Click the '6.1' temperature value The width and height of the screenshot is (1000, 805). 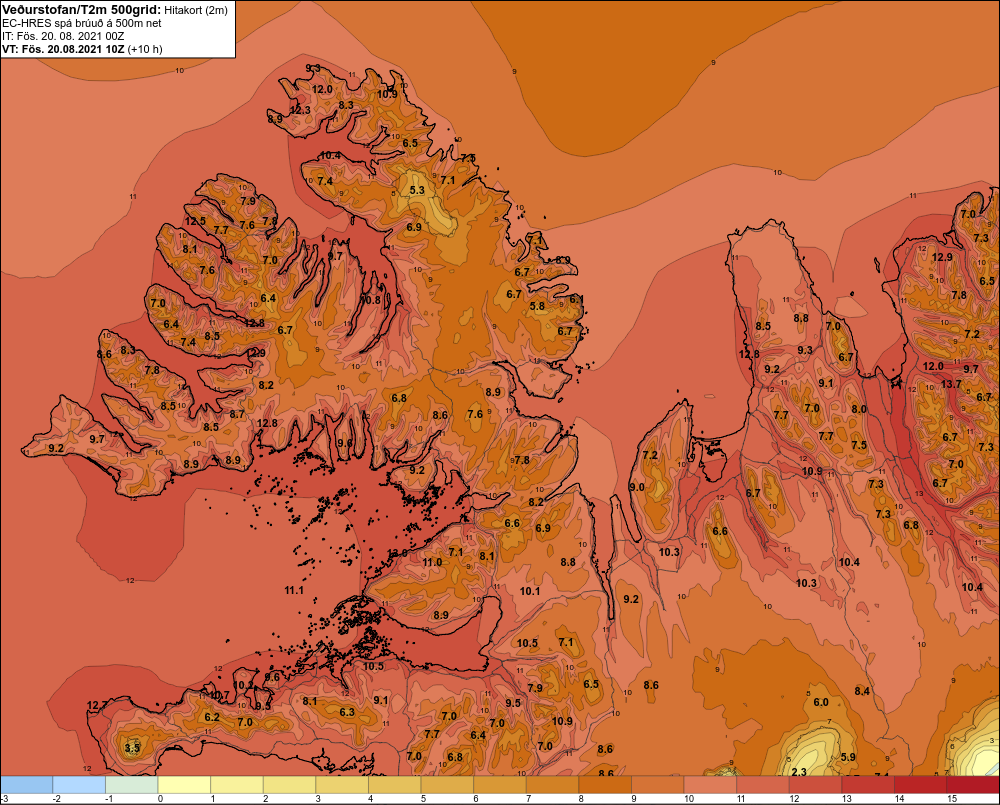pyautogui.click(x=576, y=299)
